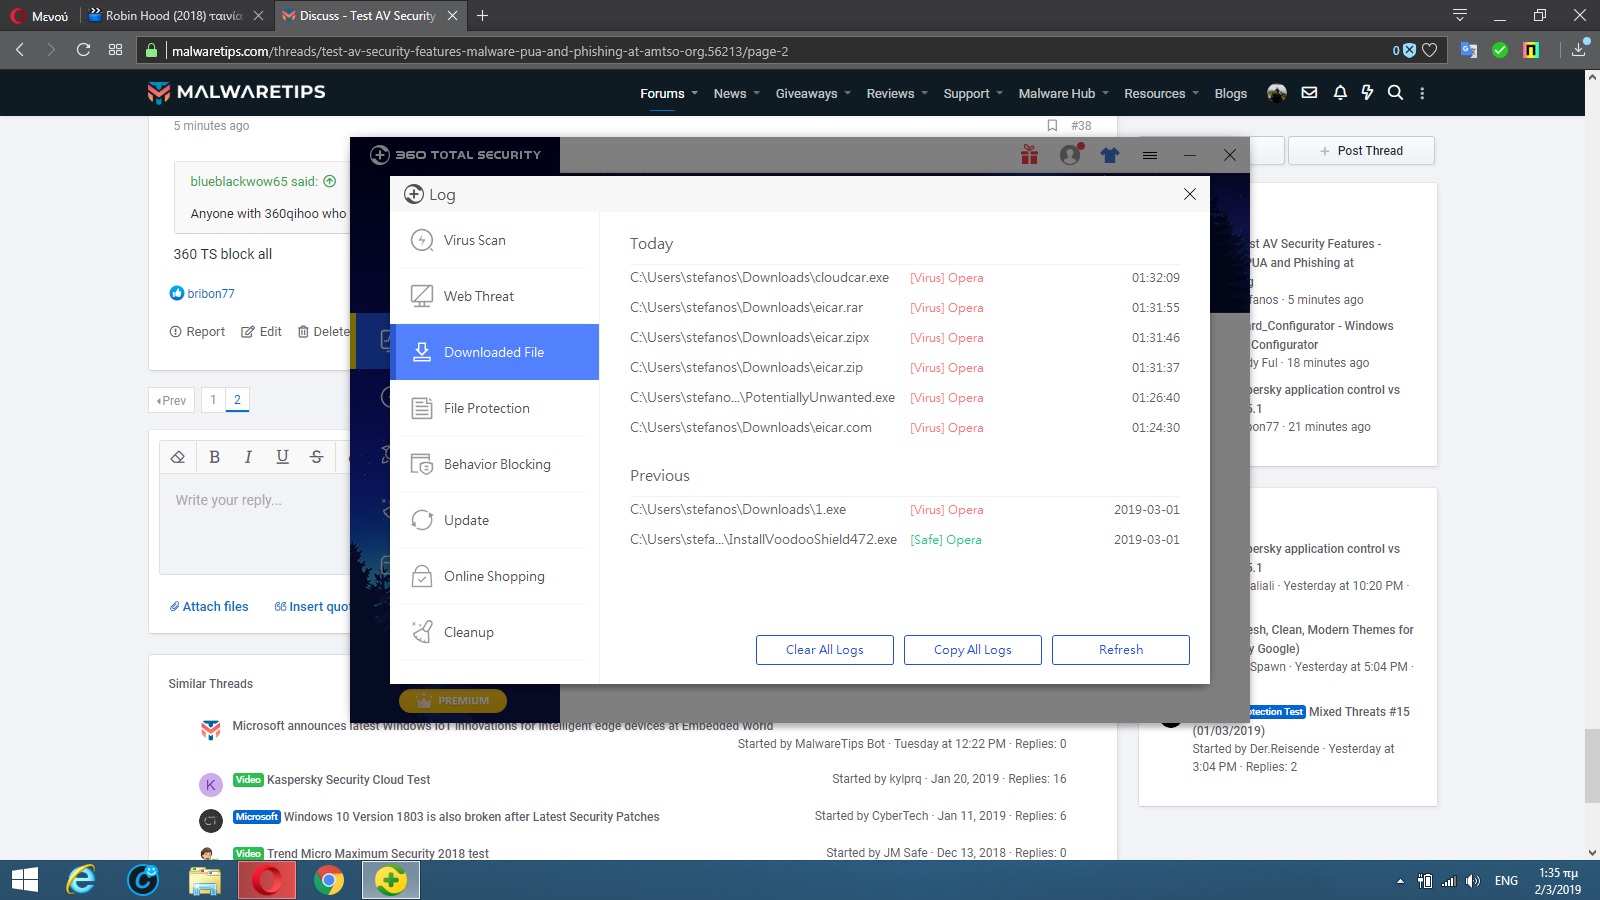Viewport: 1600px width, 900px height.
Task: Open the blue C smiley app on taskbar
Action: 143,880
